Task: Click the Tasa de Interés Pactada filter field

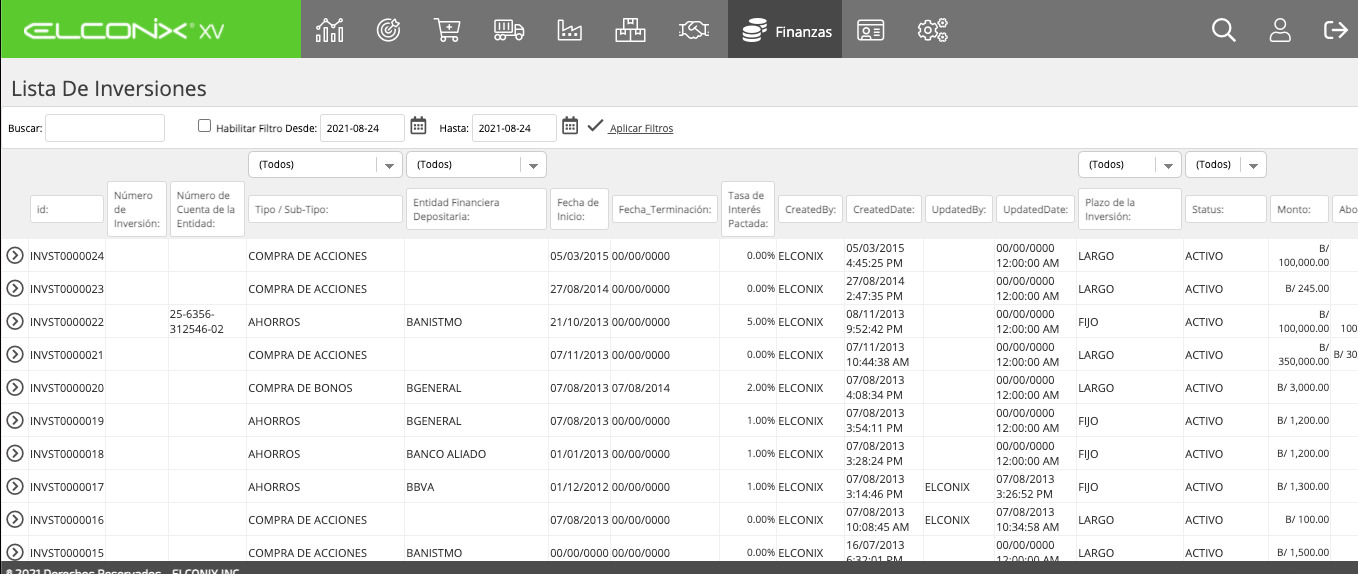Action: pyautogui.click(x=747, y=209)
